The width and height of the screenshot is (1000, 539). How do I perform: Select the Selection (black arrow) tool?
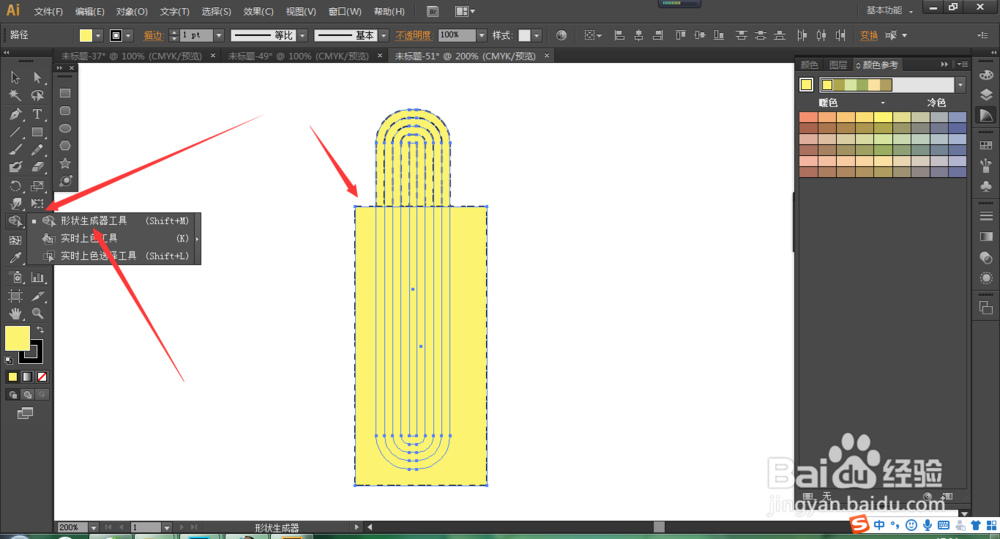15,77
